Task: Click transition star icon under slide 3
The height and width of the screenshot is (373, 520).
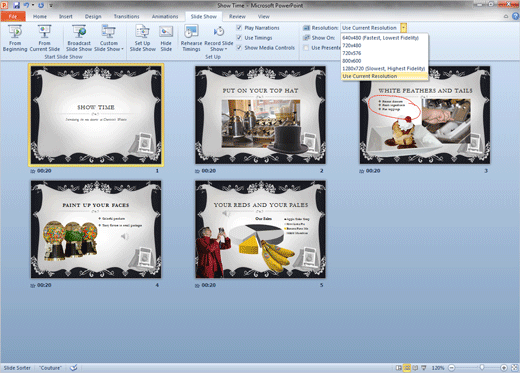Action: (x=362, y=171)
